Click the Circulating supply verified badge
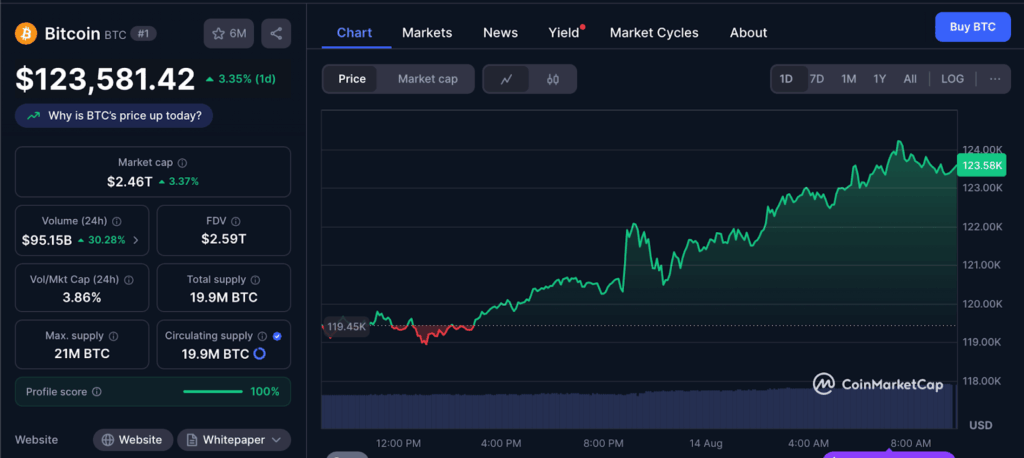The width and height of the screenshot is (1024, 458). pyautogui.click(x=277, y=336)
